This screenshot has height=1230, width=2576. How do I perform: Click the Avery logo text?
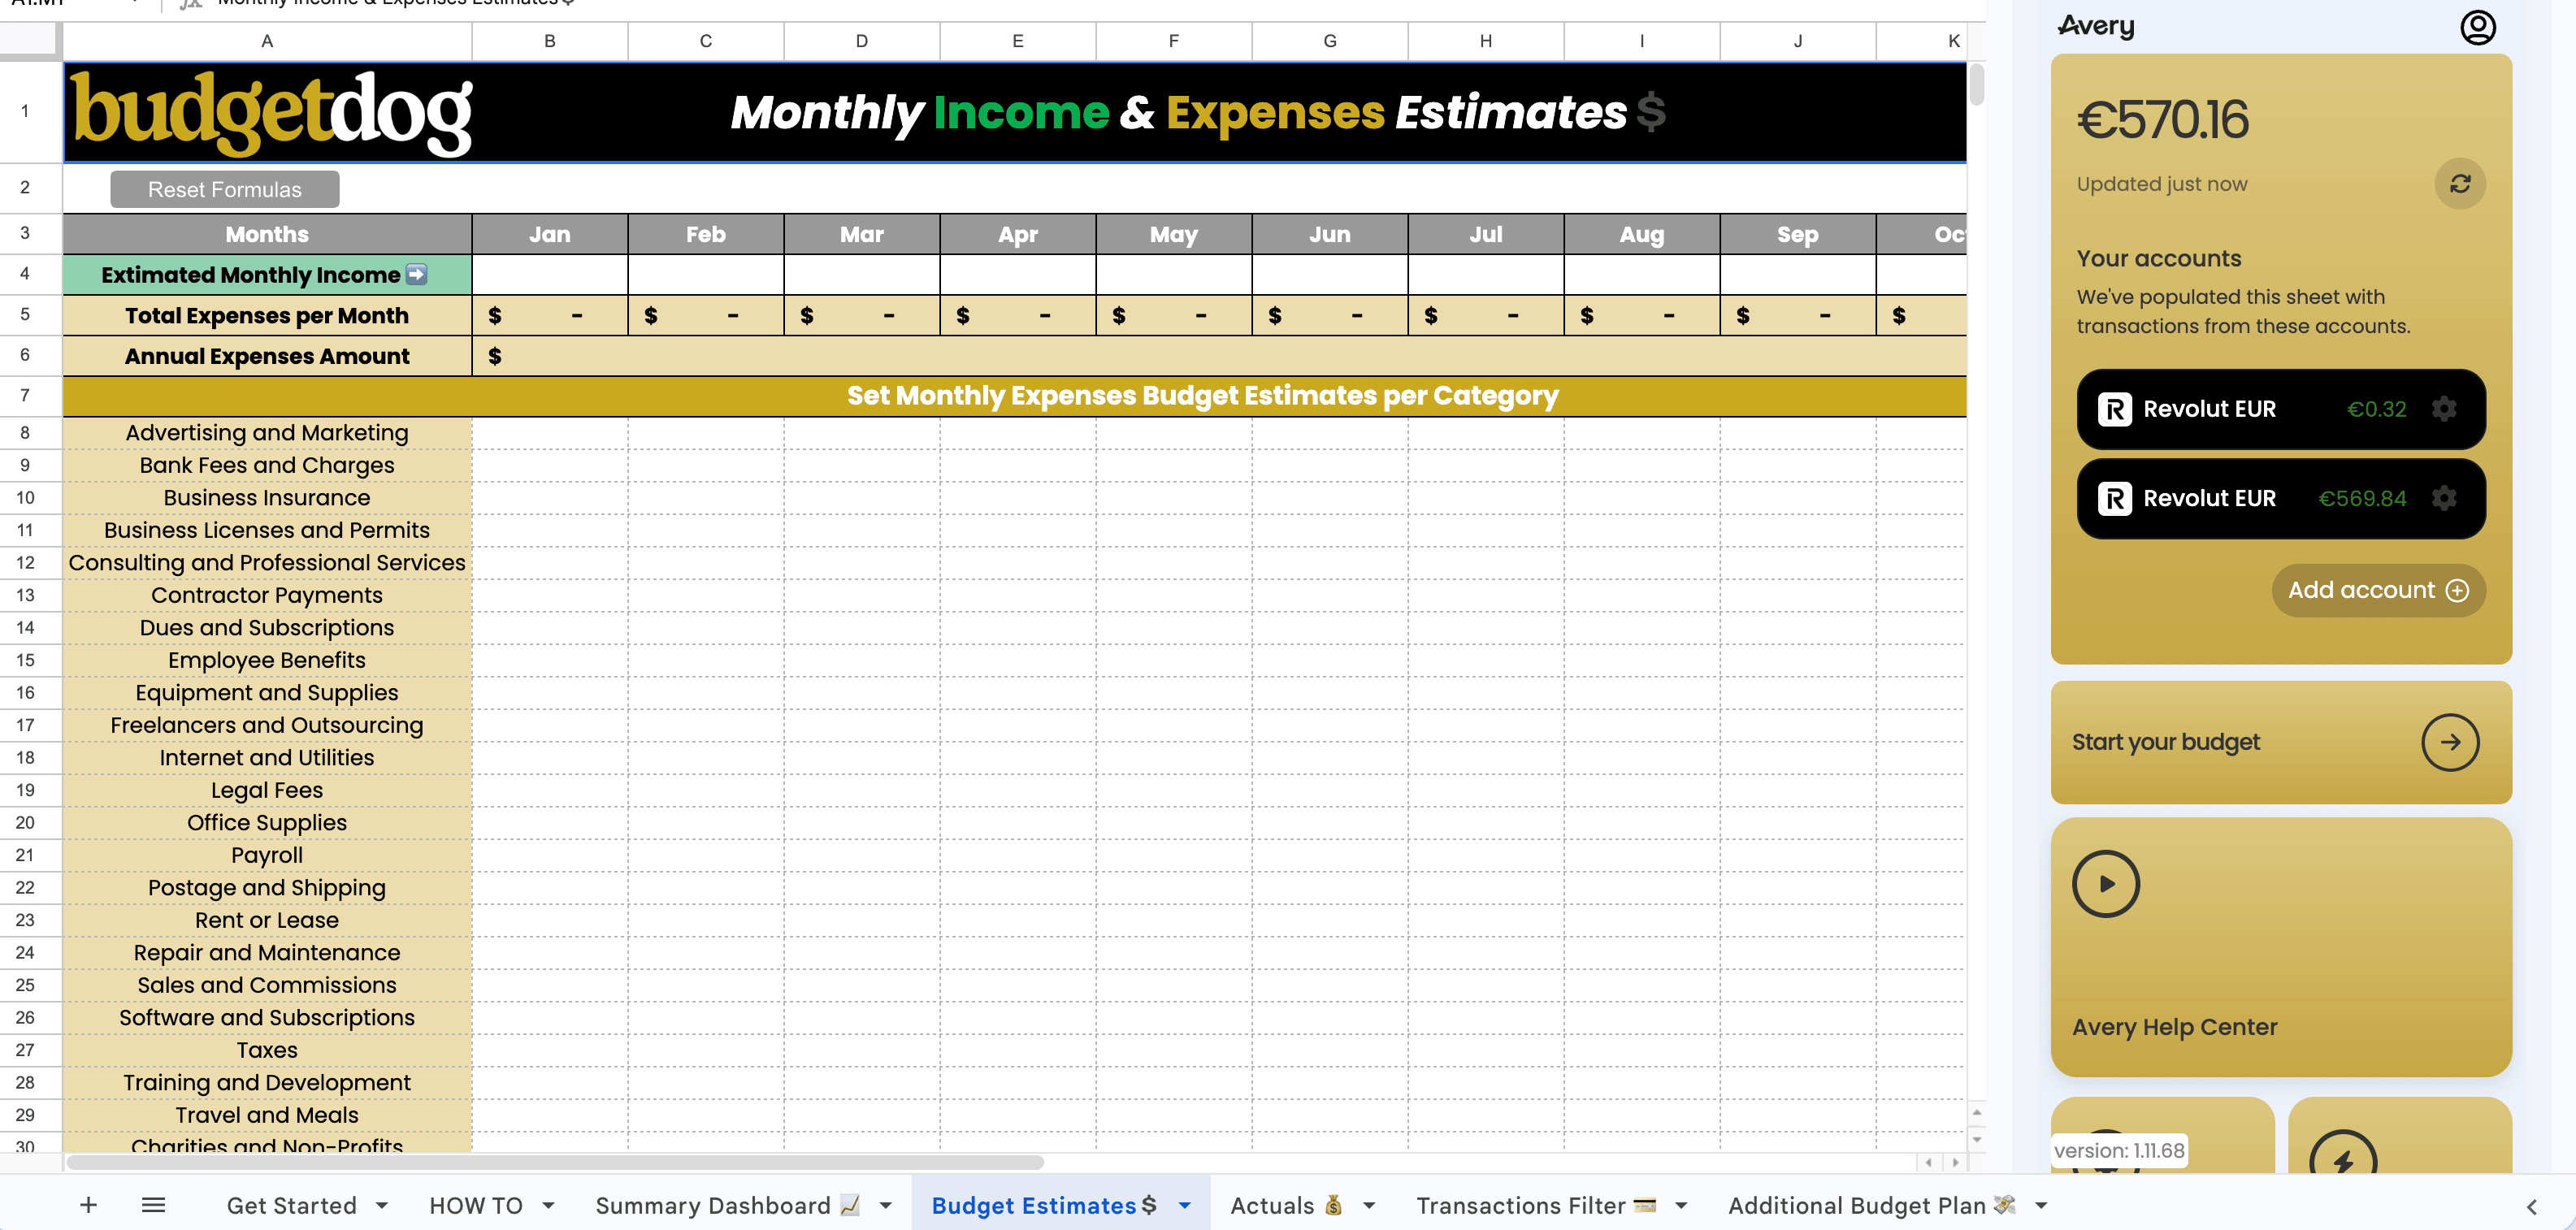pos(2096,26)
